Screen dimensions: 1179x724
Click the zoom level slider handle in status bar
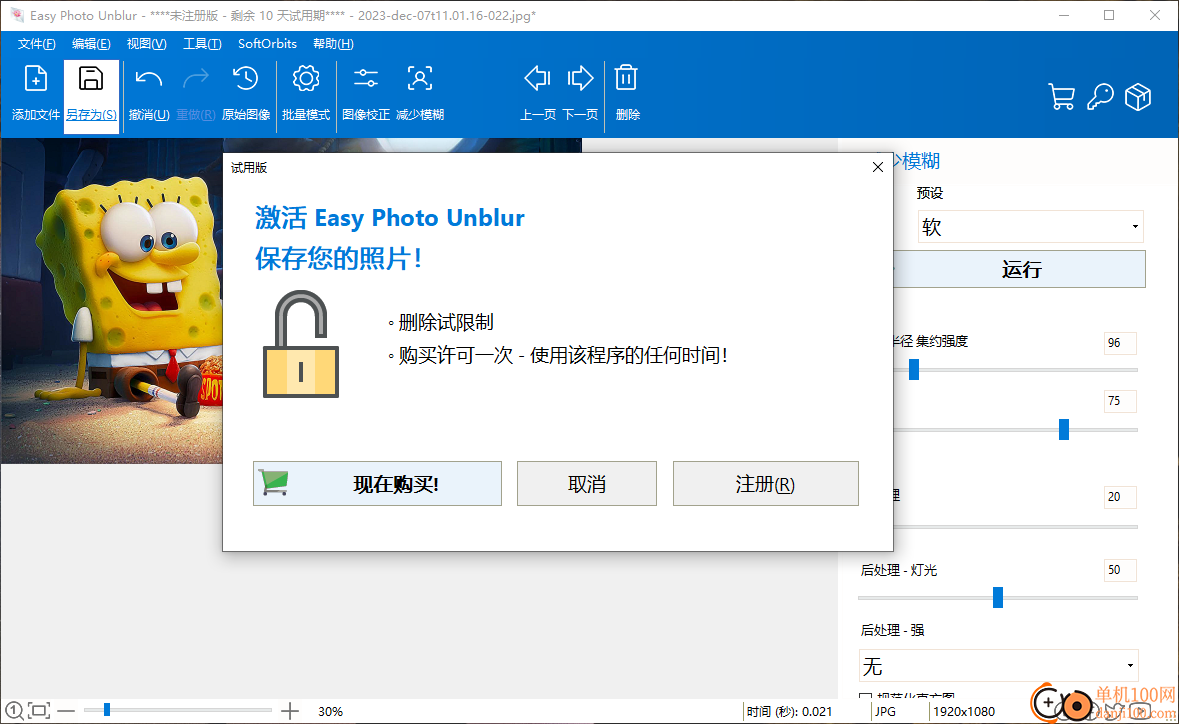pos(106,709)
